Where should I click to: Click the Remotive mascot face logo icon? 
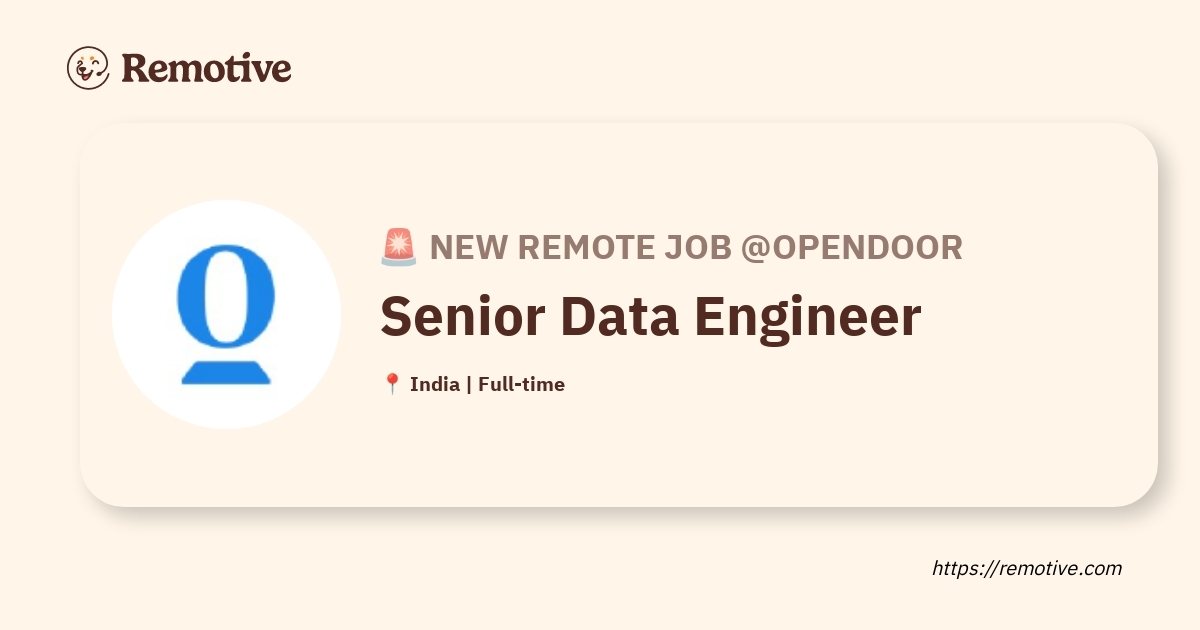tap(88, 68)
